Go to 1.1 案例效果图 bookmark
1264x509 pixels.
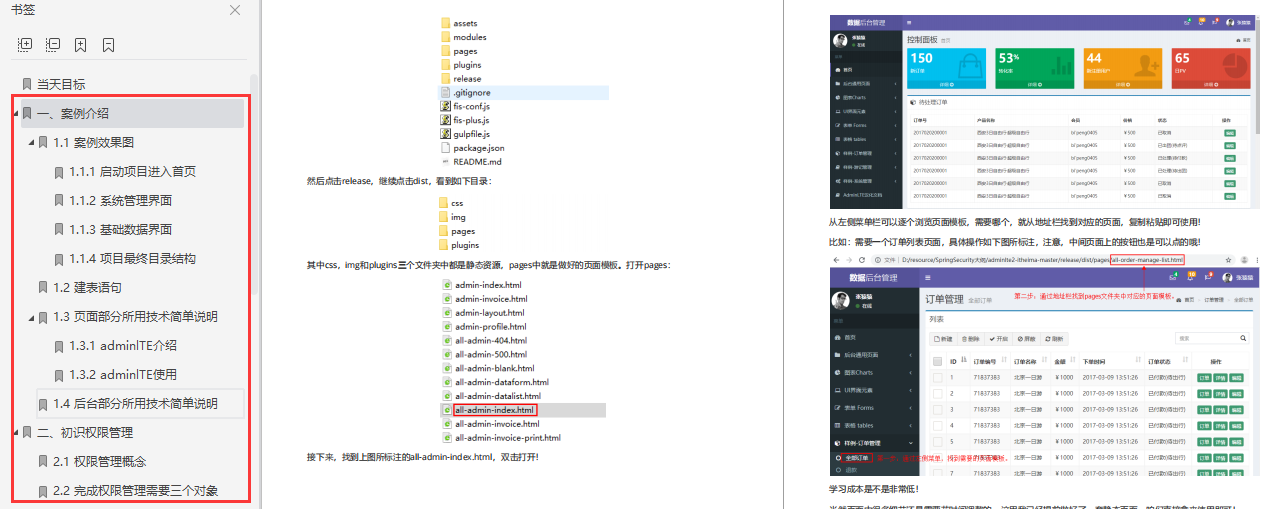(x=93, y=142)
